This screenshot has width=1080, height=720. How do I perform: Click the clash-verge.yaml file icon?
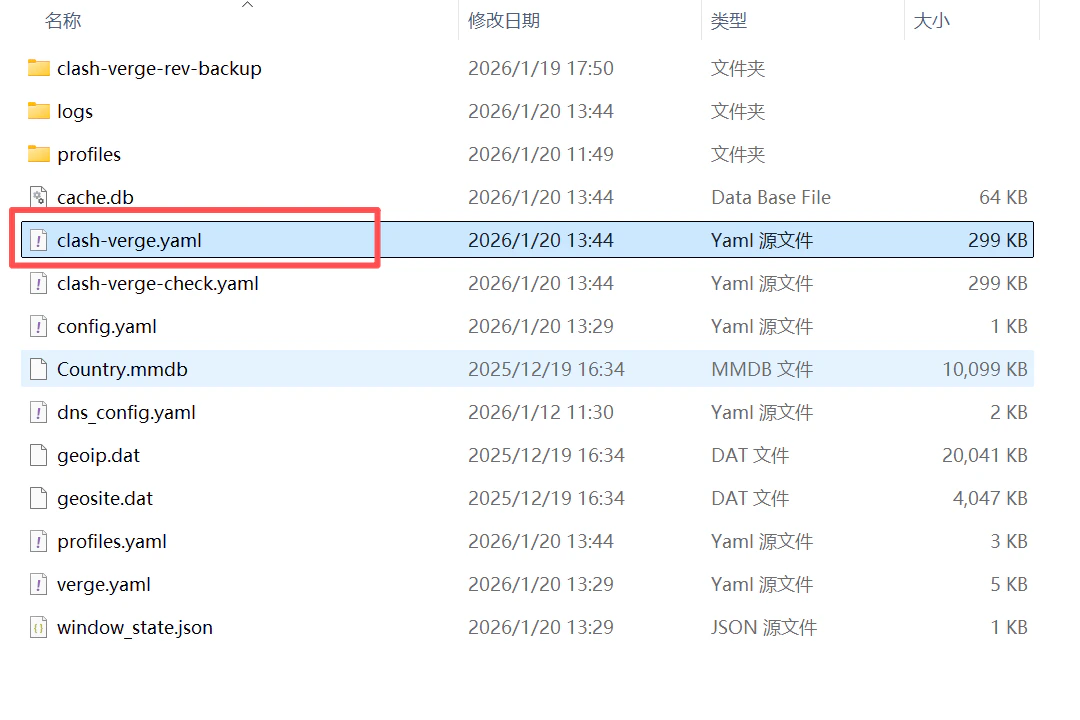click(39, 240)
